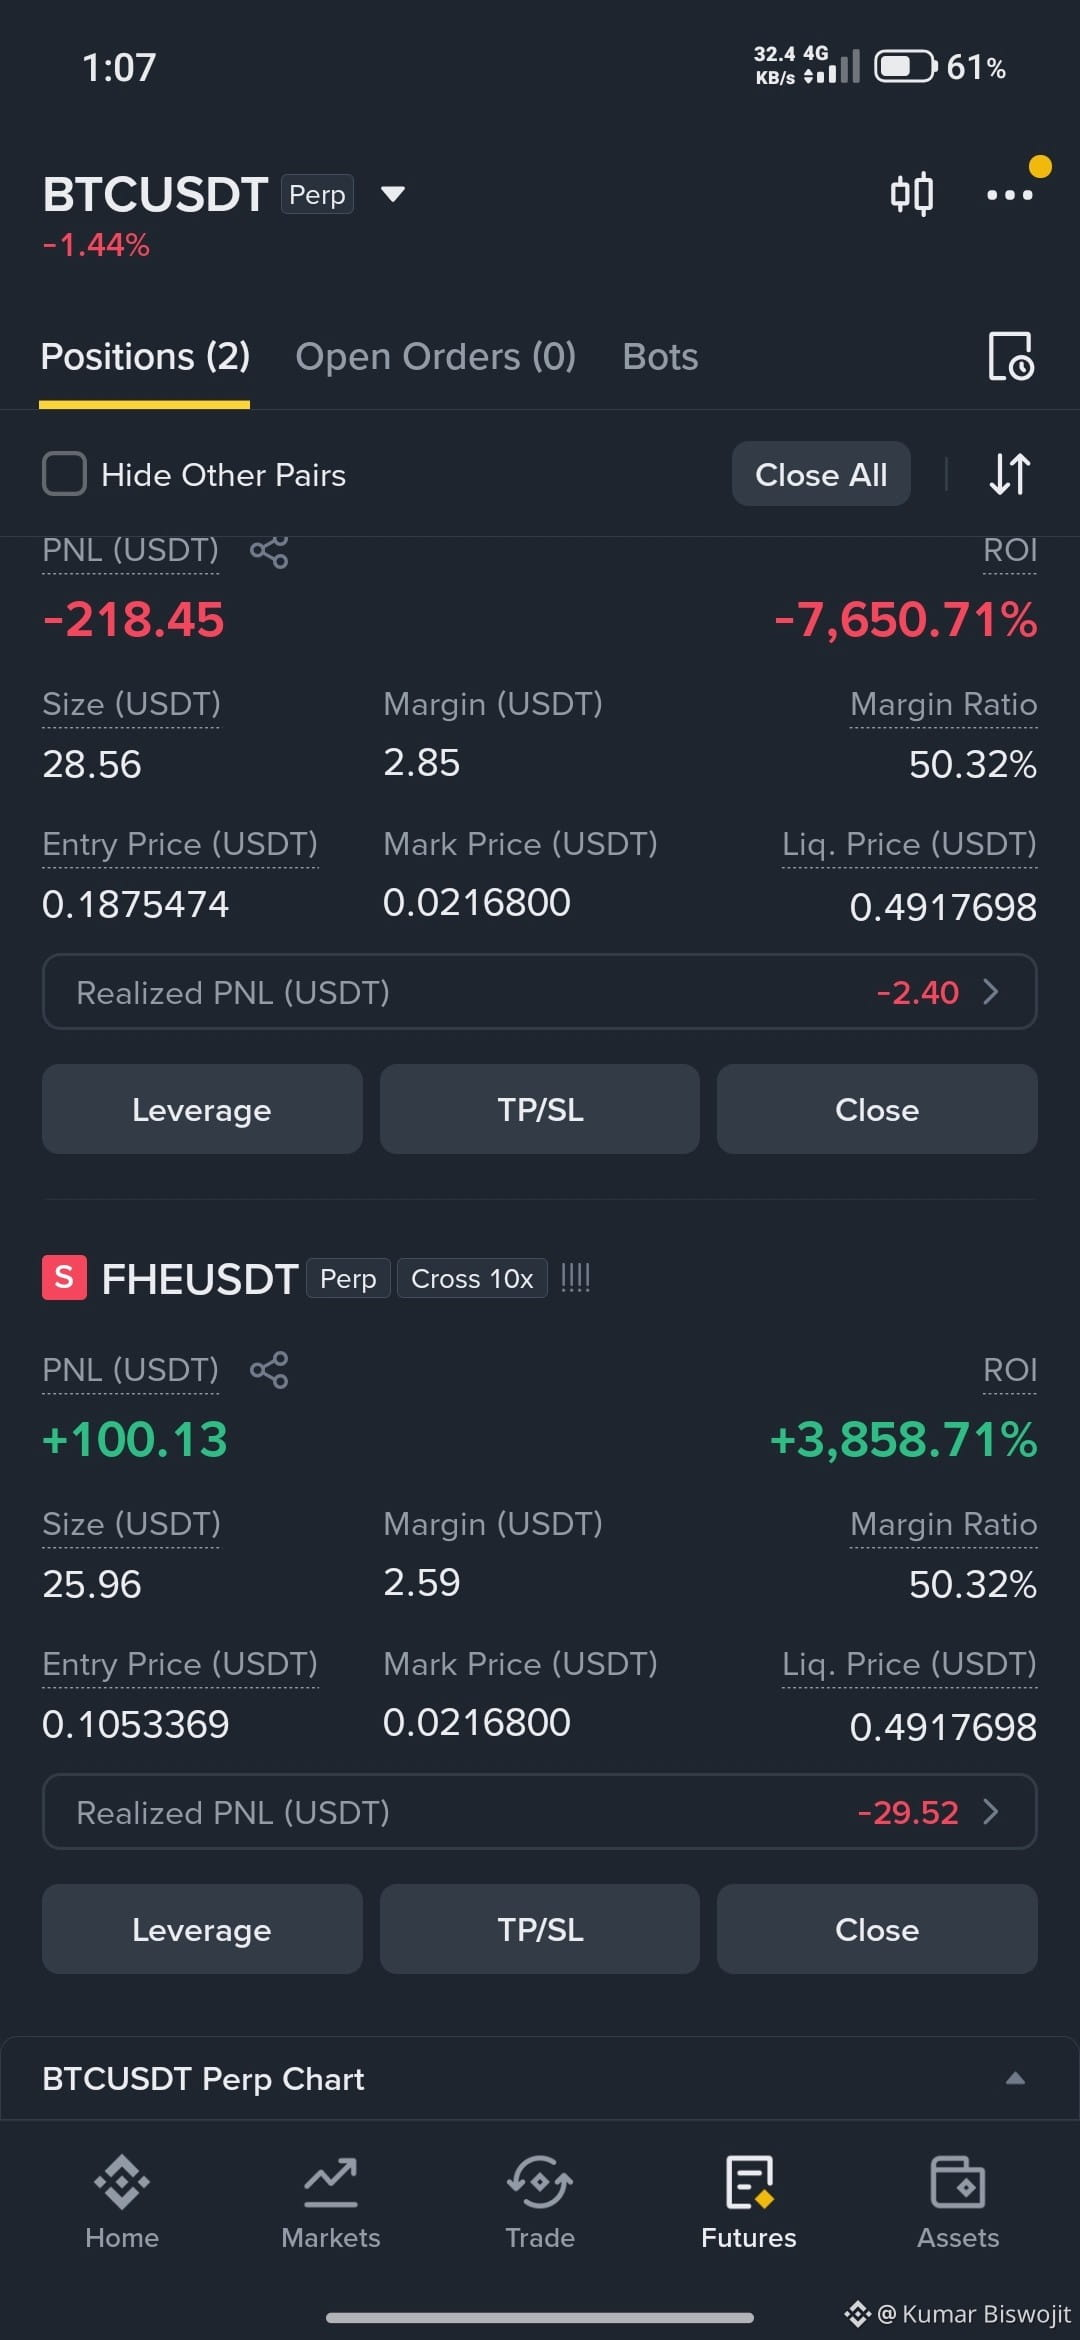Tap the sort arrows next to Close All
This screenshot has width=1080, height=2340.
point(1010,473)
